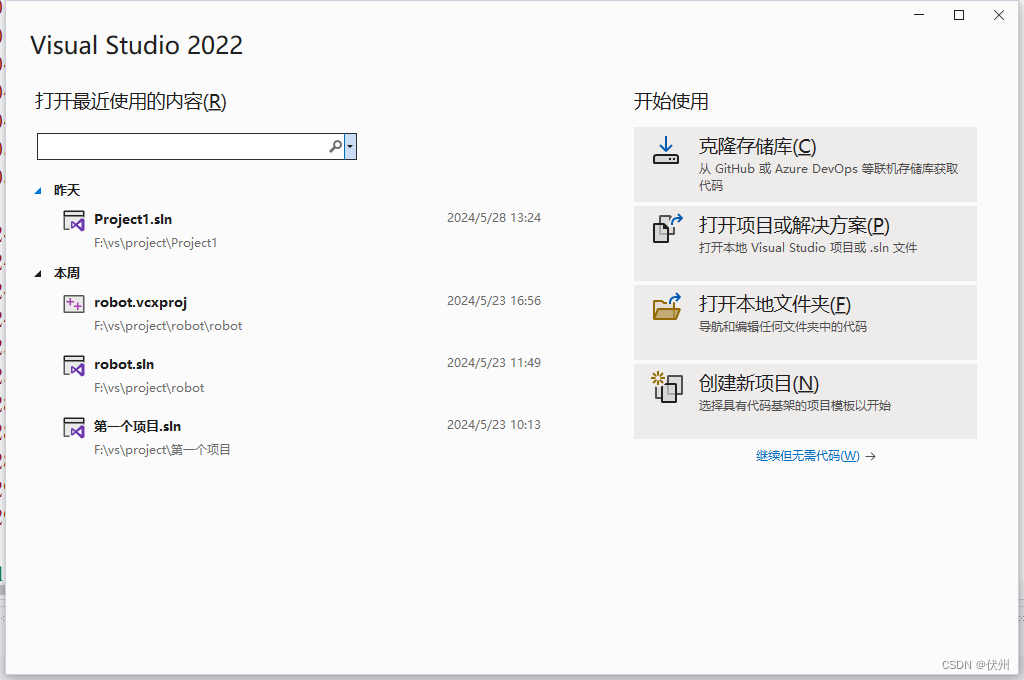Choose 打开项目或解决方案(P)
The height and width of the screenshot is (680, 1024).
[x=805, y=243]
